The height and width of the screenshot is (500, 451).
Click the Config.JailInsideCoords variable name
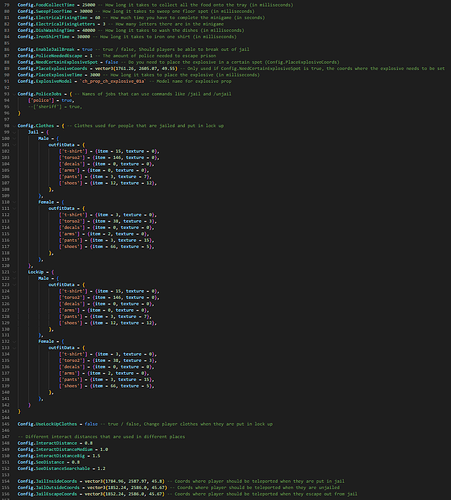[47, 481]
